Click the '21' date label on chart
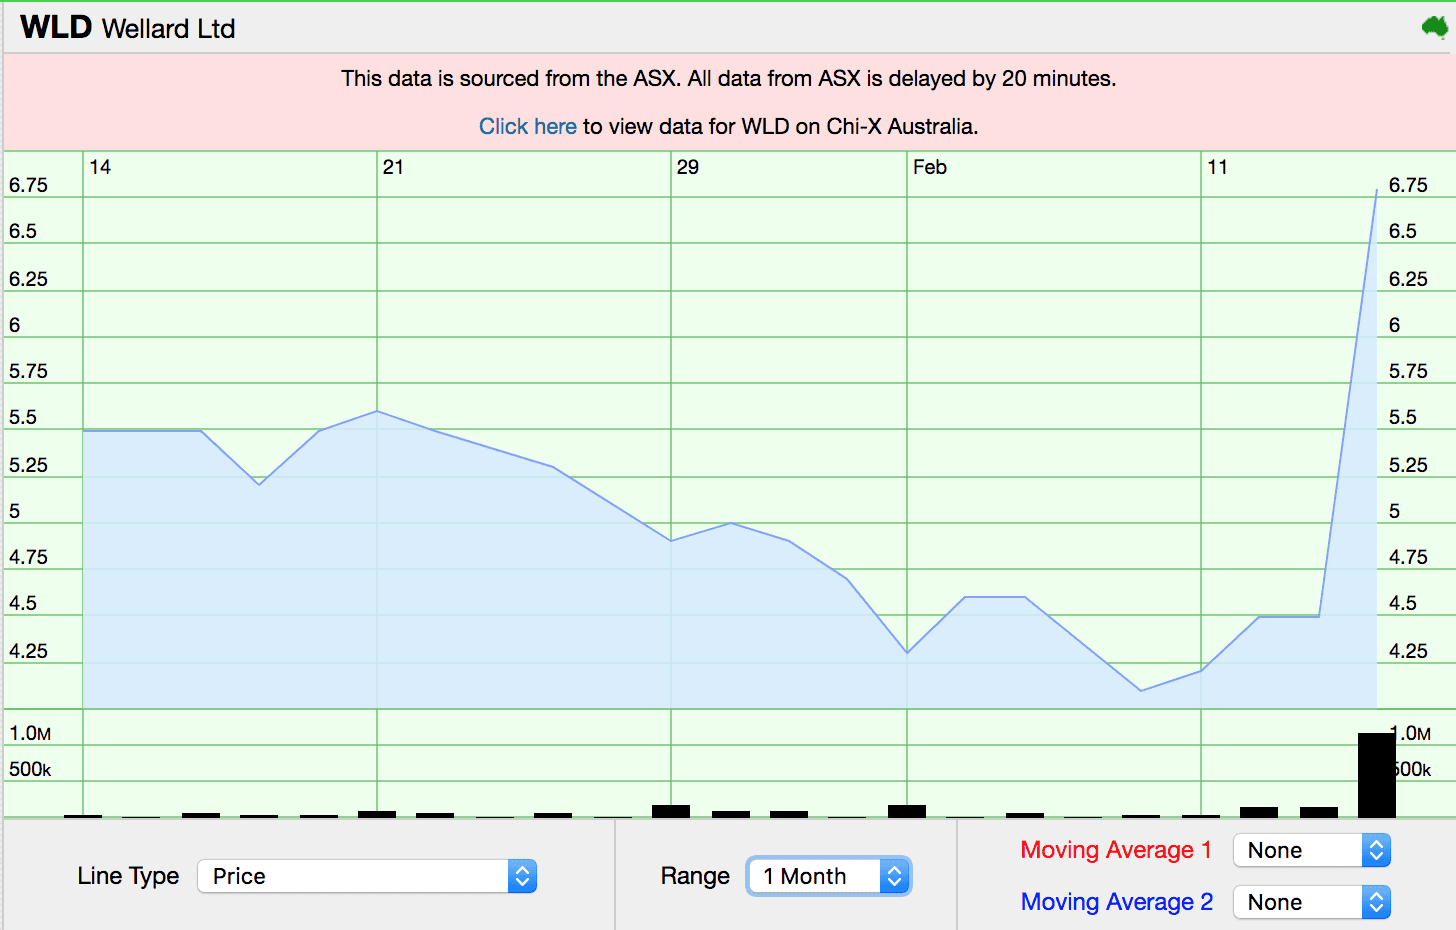Screen dimensions: 1456x930 click(x=393, y=167)
